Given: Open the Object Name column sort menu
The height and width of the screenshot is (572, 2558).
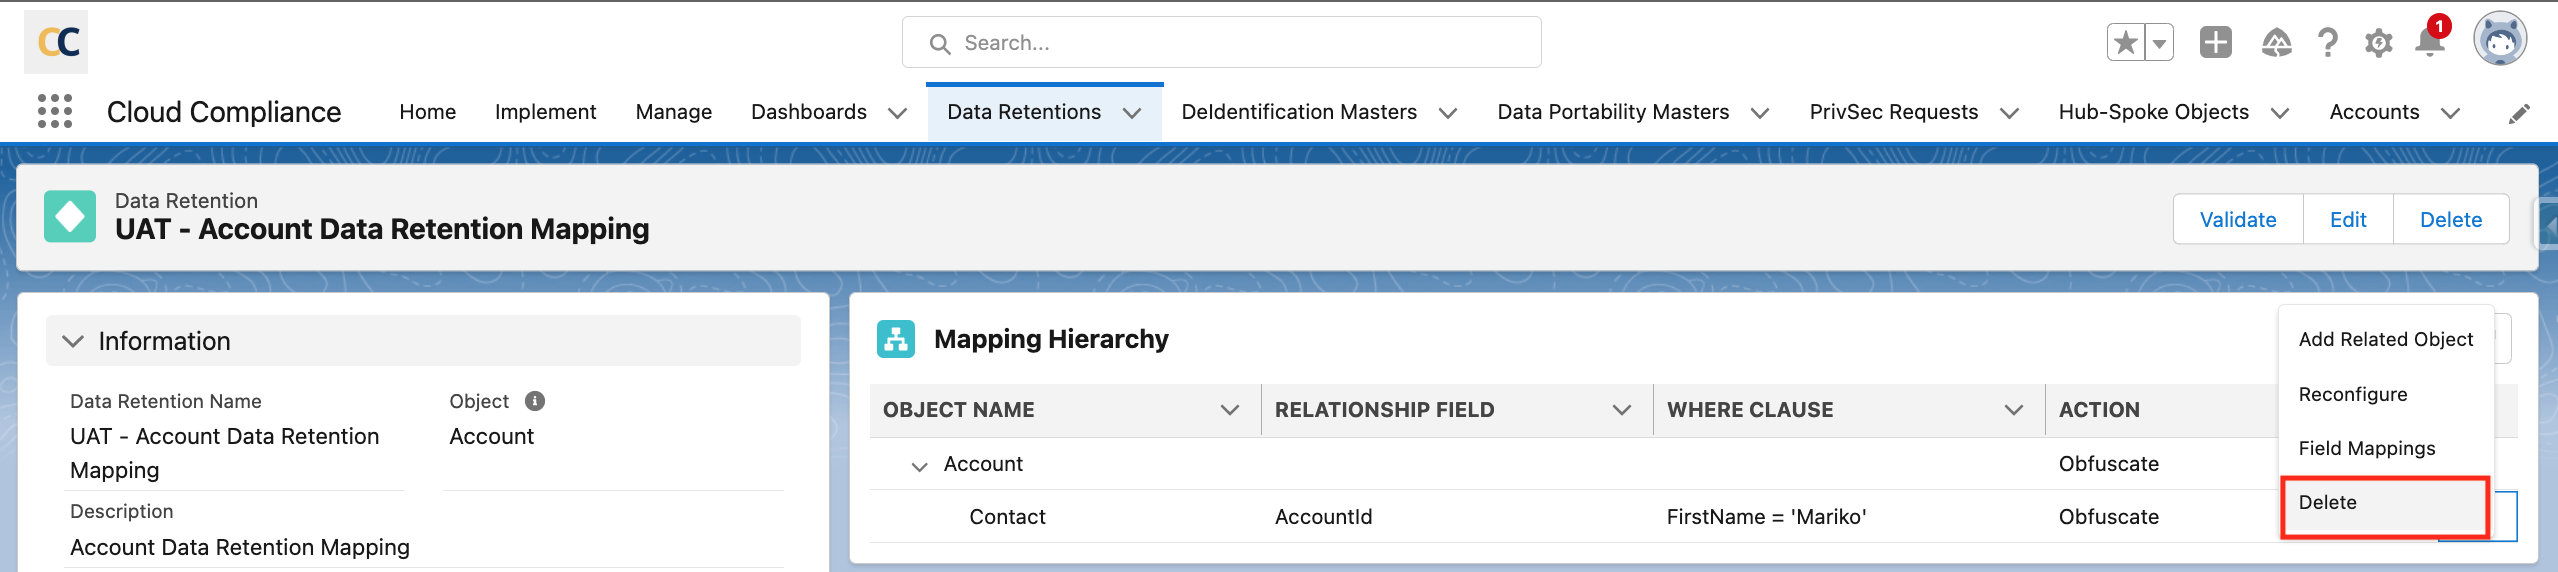Looking at the screenshot, I should 1229,410.
